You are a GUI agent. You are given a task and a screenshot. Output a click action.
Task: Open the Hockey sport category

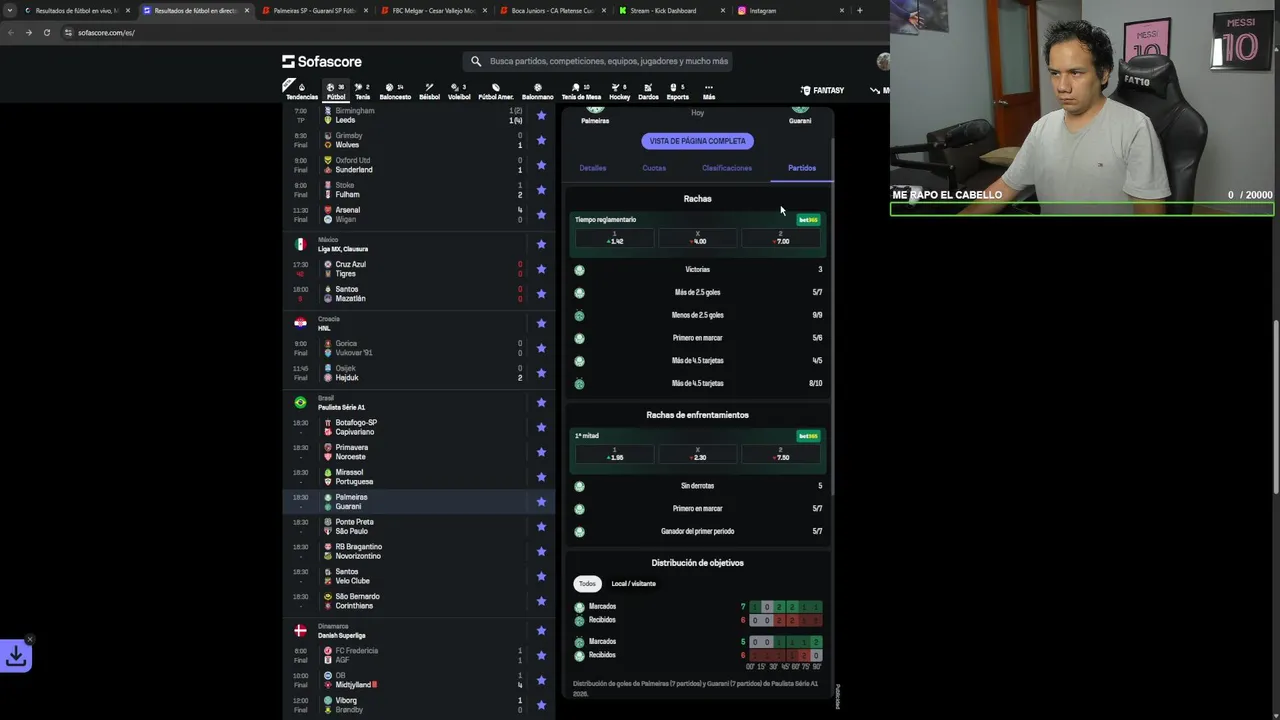click(x=620, y=91)
